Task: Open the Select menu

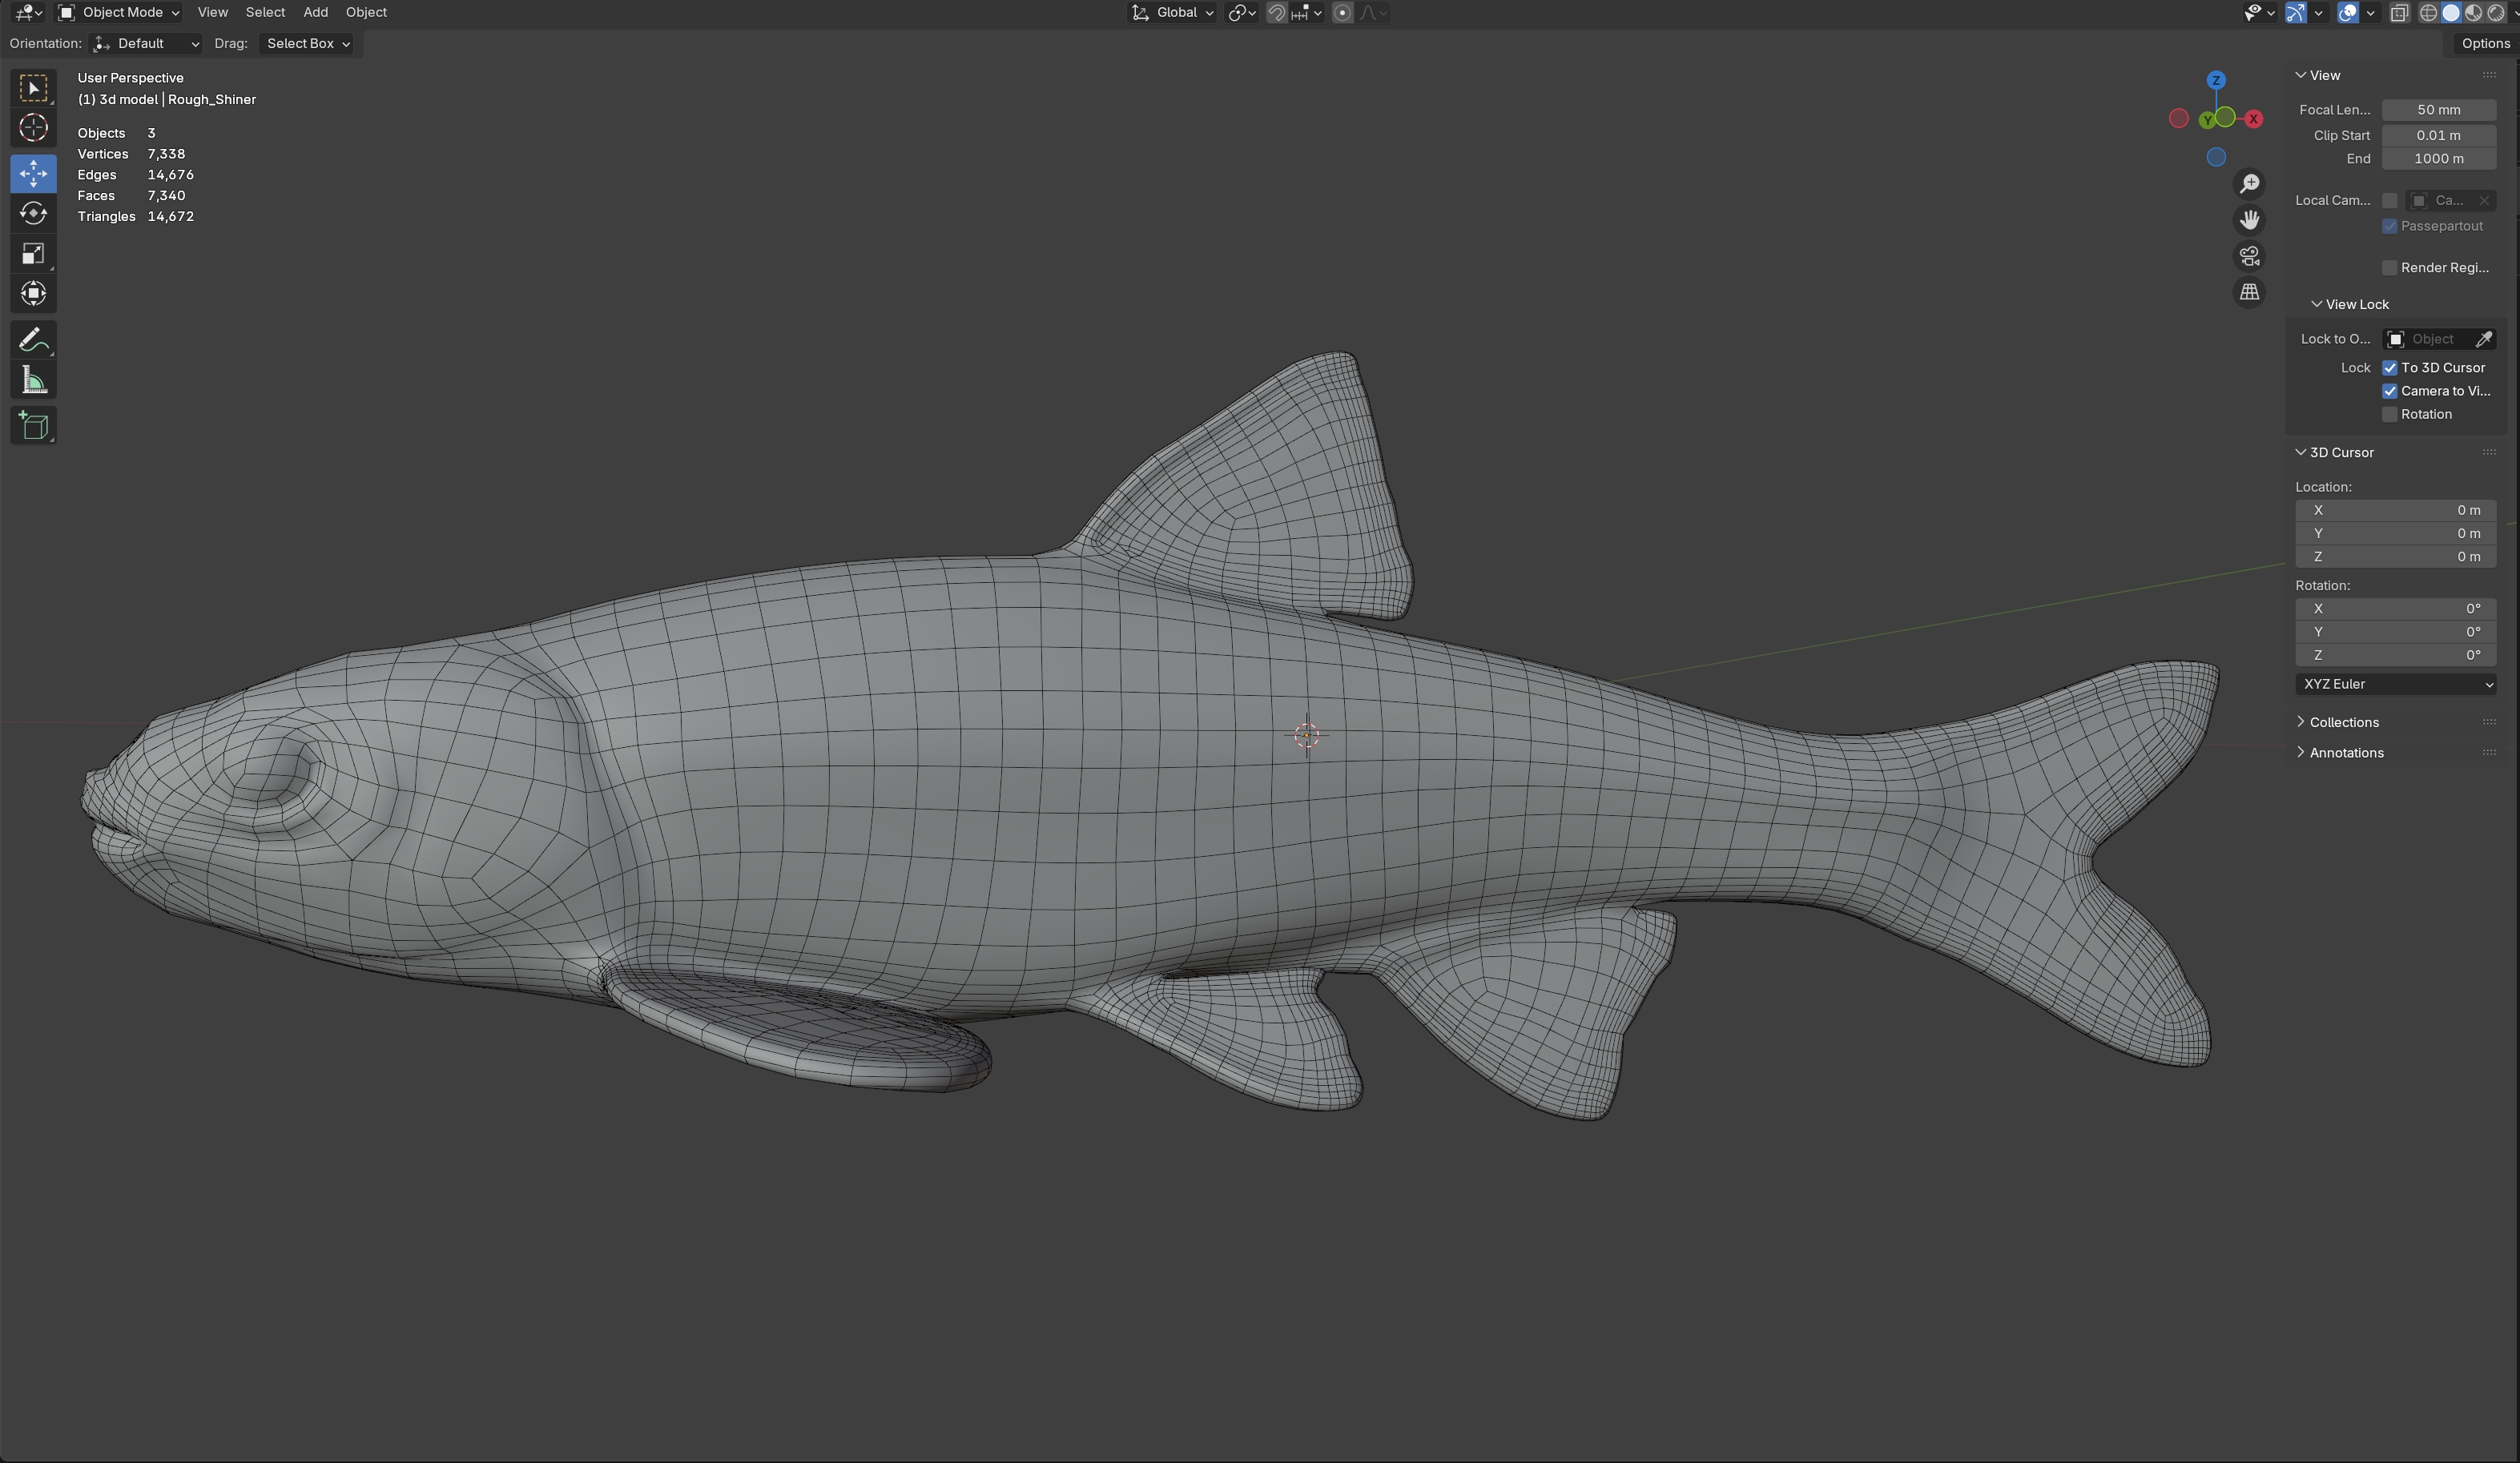Action: (x=265, y=12)
